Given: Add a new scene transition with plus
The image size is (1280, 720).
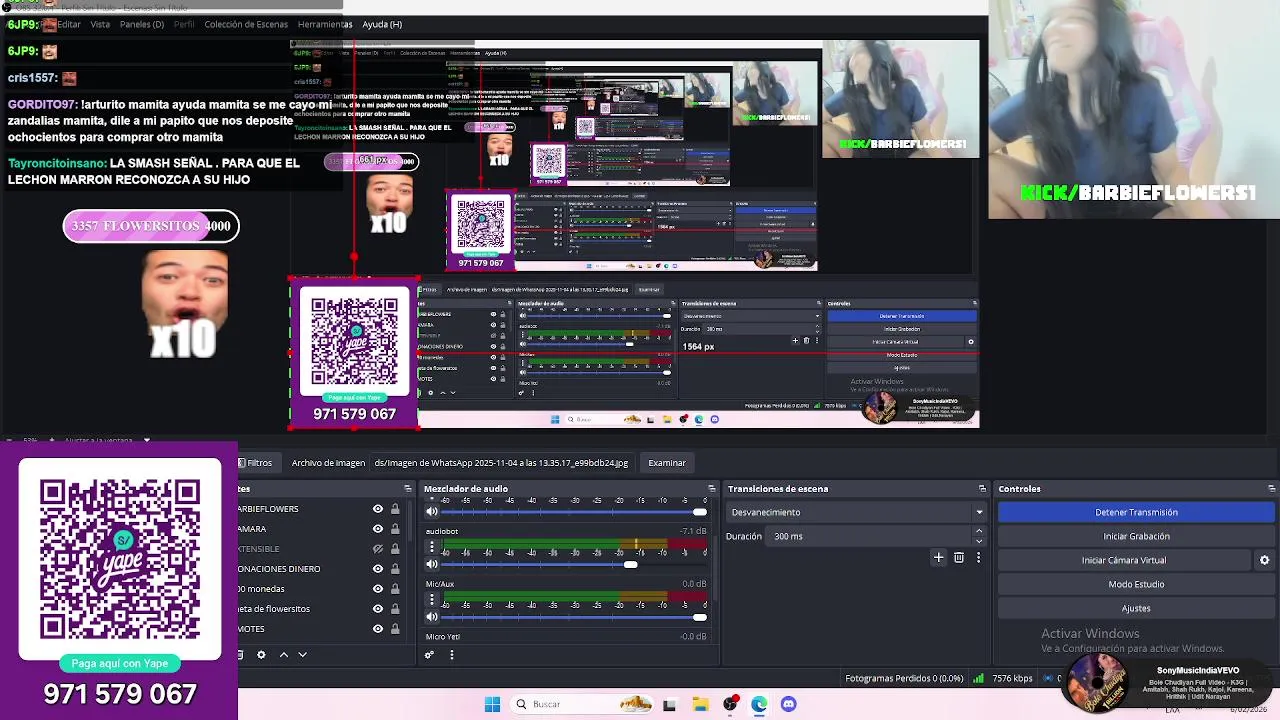Looking at the screenshot, I should click(938, 557).
